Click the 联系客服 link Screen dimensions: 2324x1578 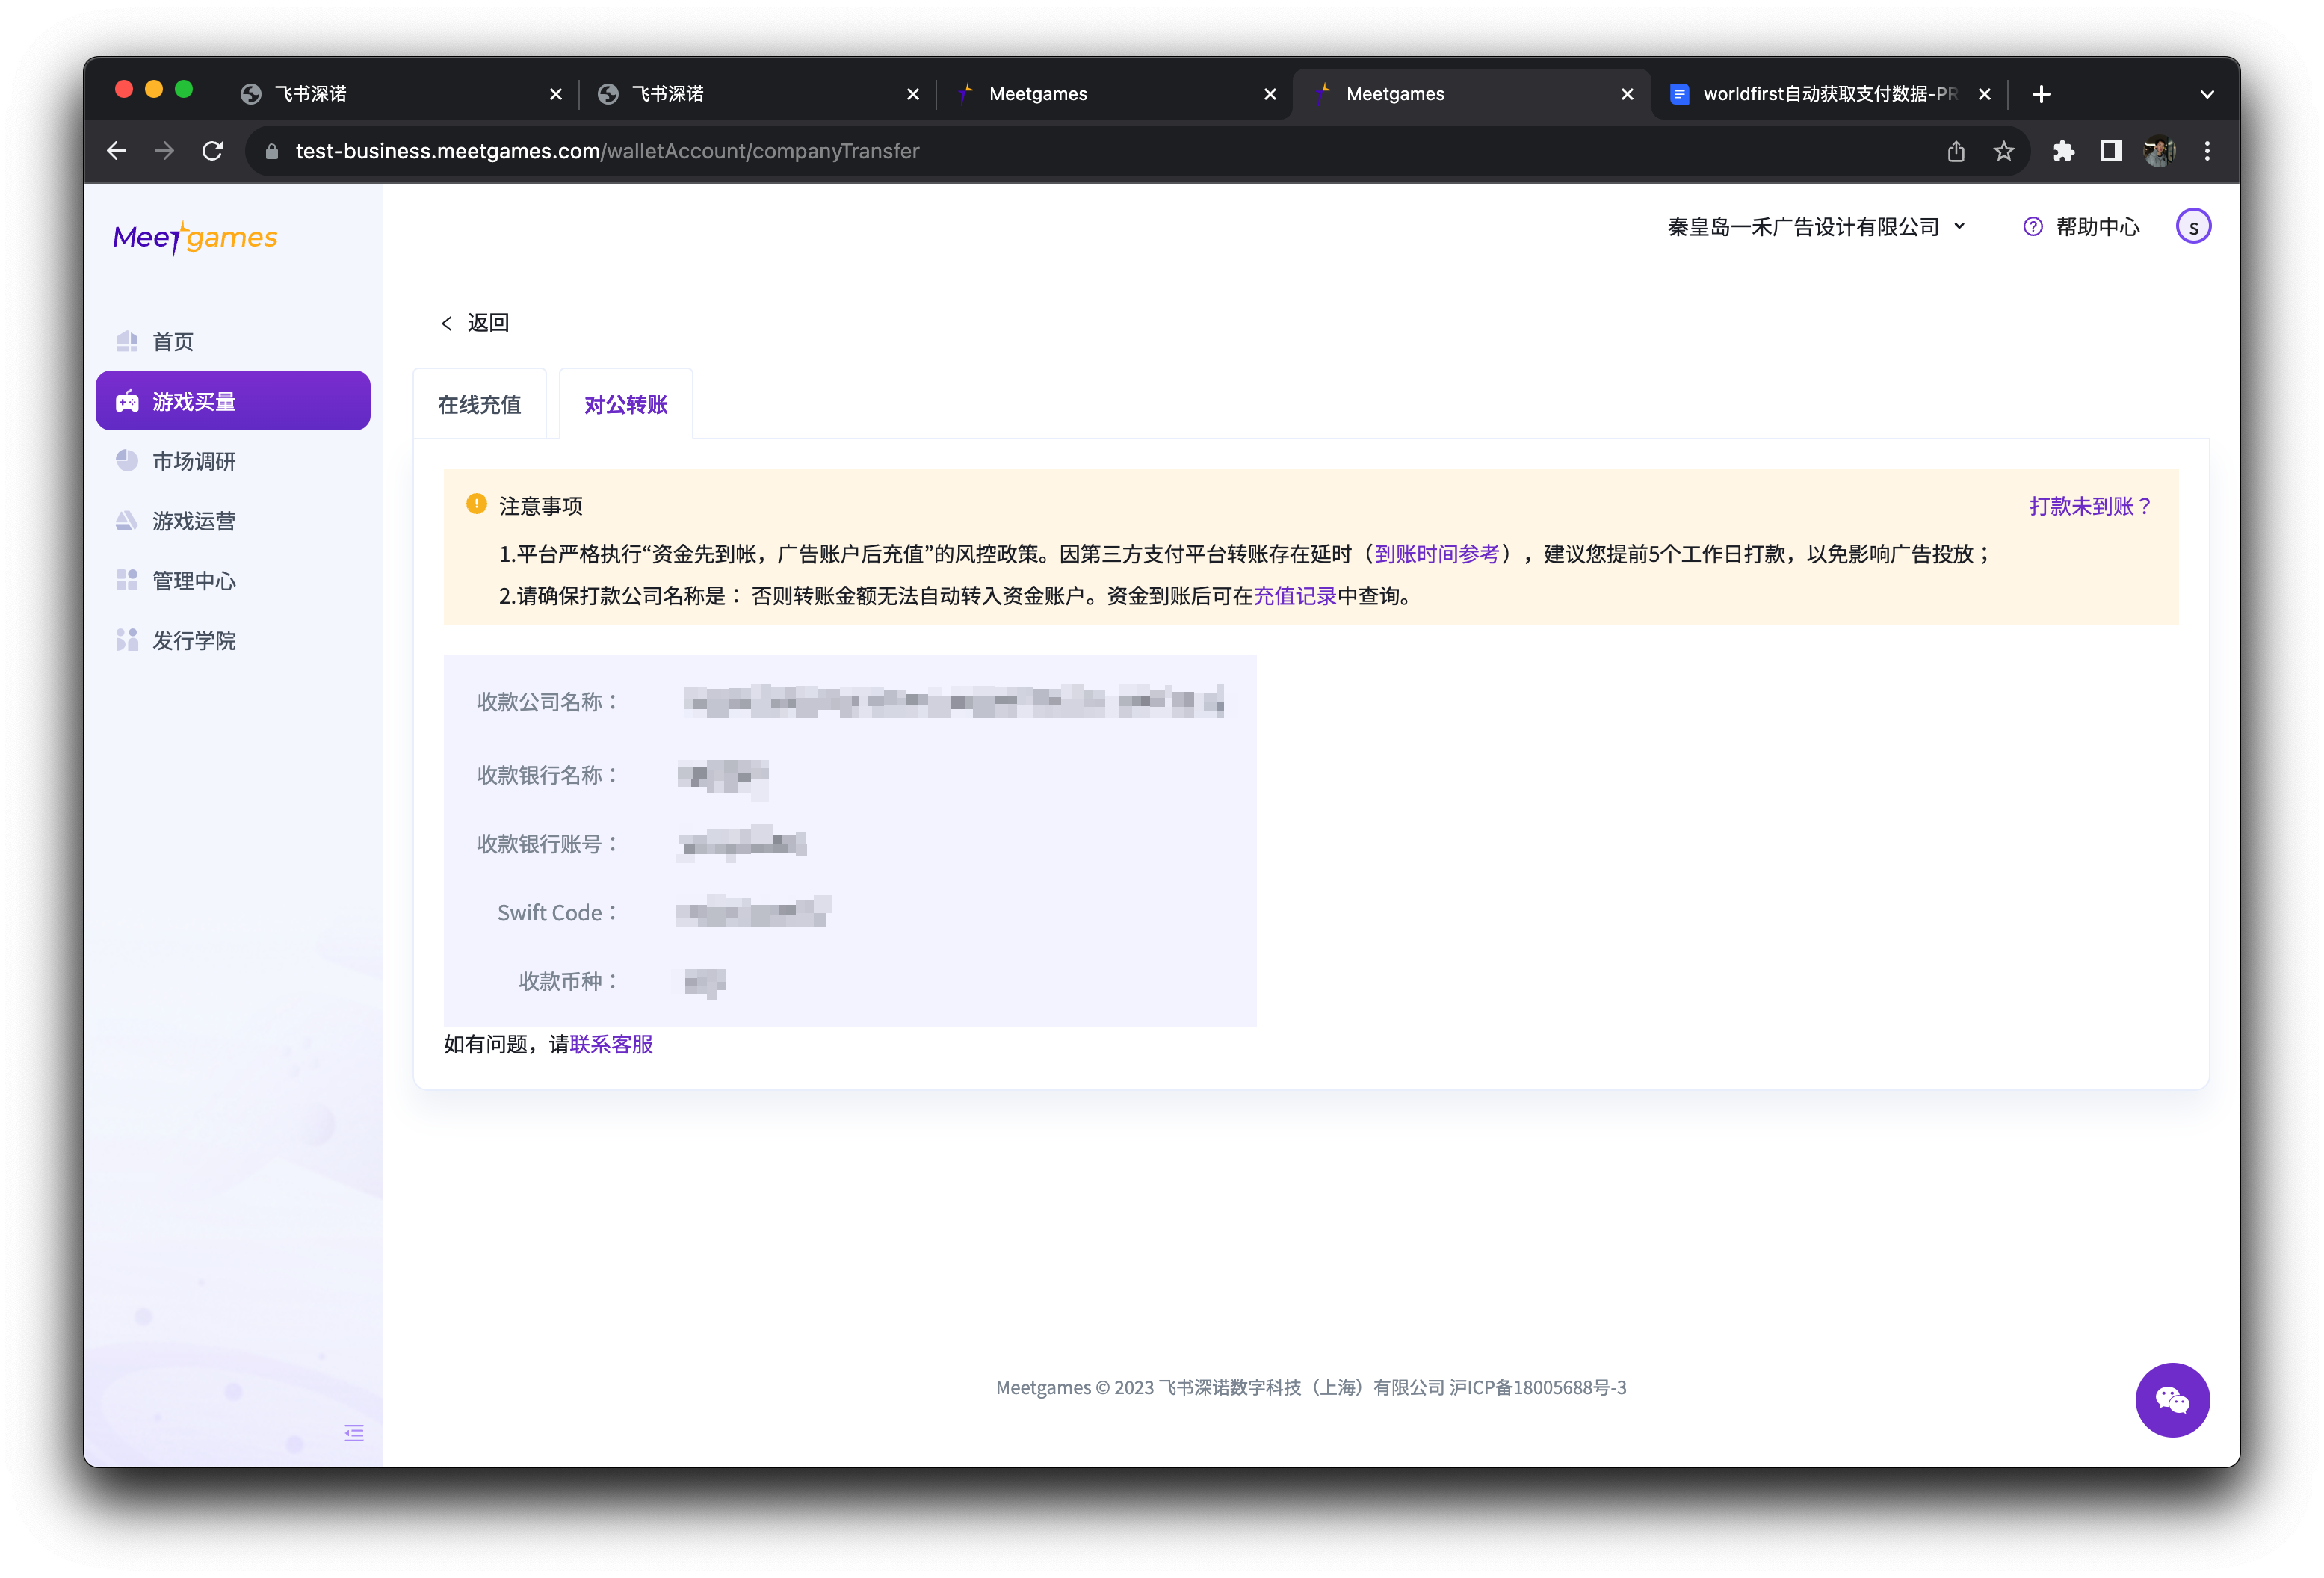[611, 1044]
